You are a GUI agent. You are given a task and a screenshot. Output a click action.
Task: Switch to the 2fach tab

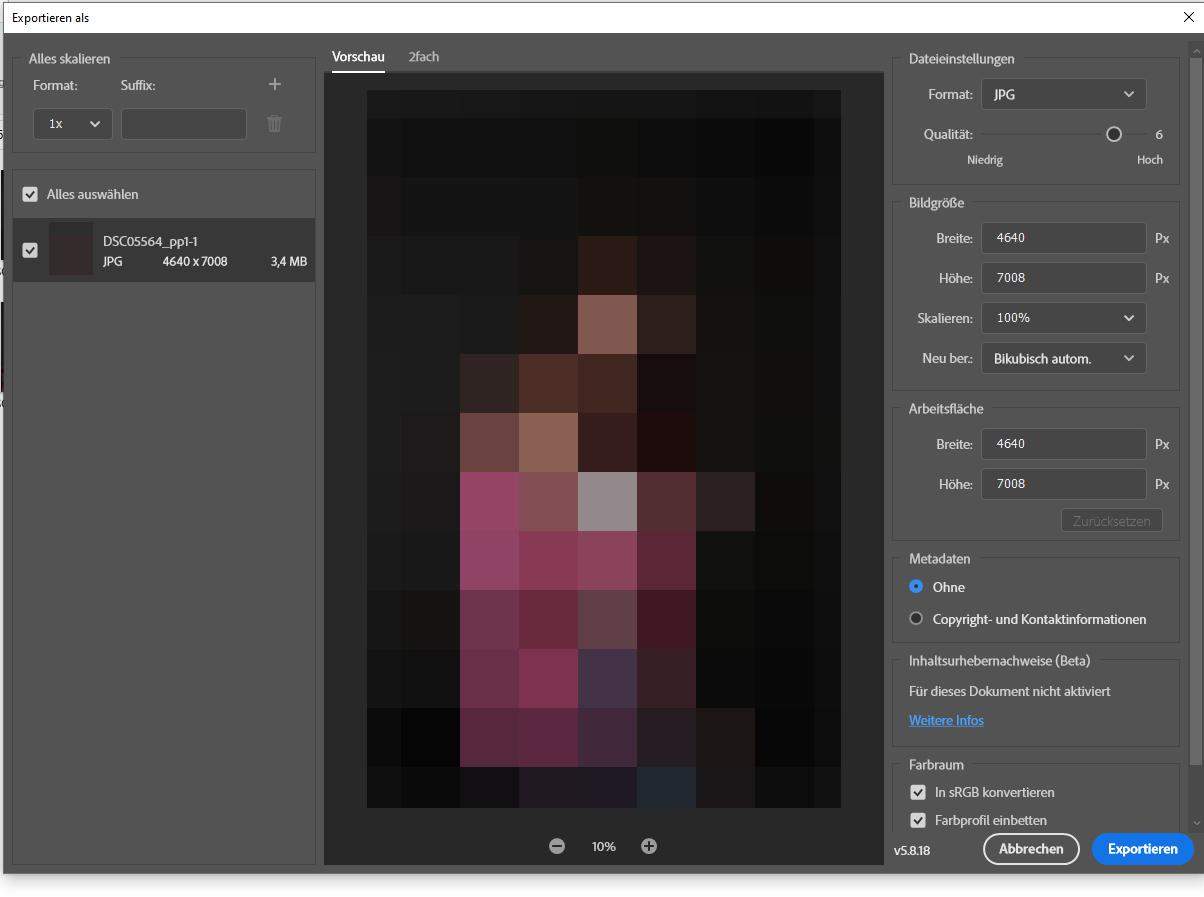[x=424, y=57]
